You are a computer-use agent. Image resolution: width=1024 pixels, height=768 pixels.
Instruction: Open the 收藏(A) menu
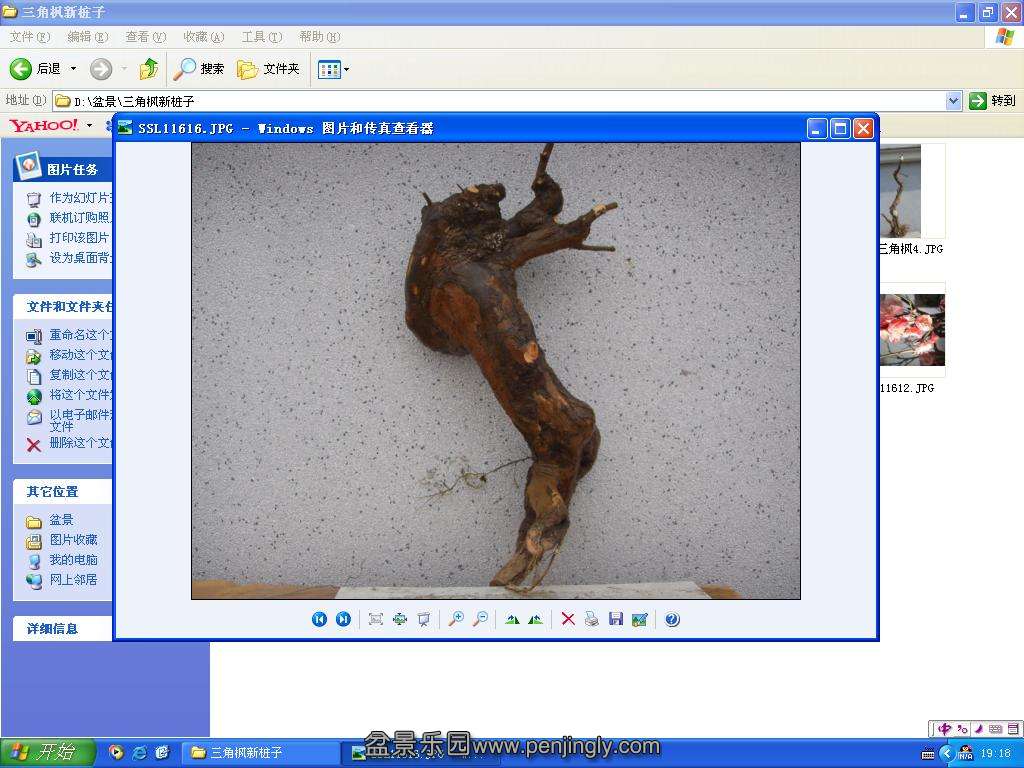tap(204, 37)
